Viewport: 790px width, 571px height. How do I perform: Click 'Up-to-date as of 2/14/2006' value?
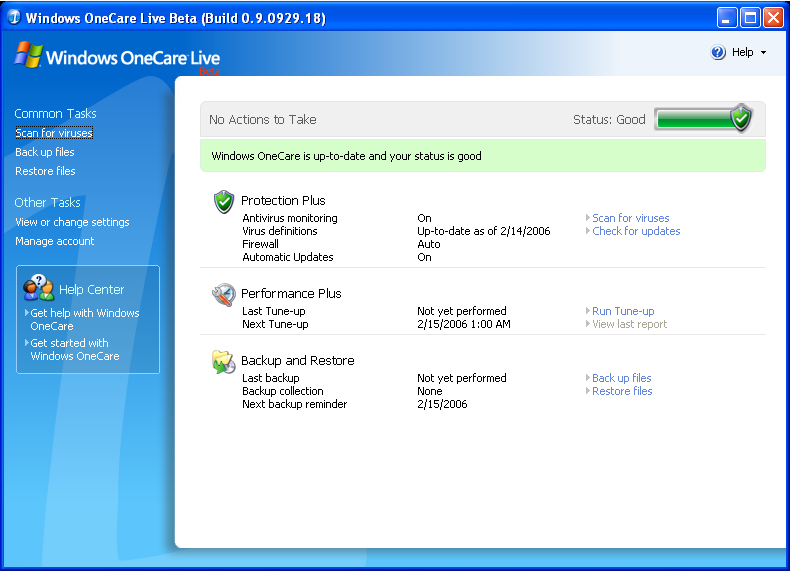[x=484, y=231]
